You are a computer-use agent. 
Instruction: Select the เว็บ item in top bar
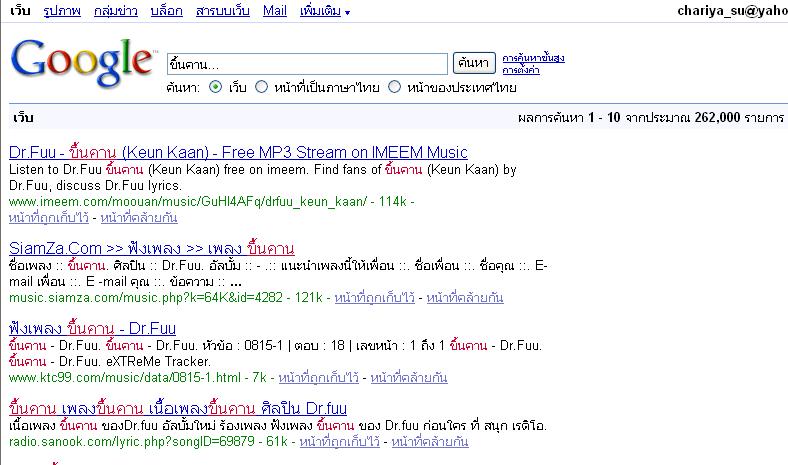(20, 11)
